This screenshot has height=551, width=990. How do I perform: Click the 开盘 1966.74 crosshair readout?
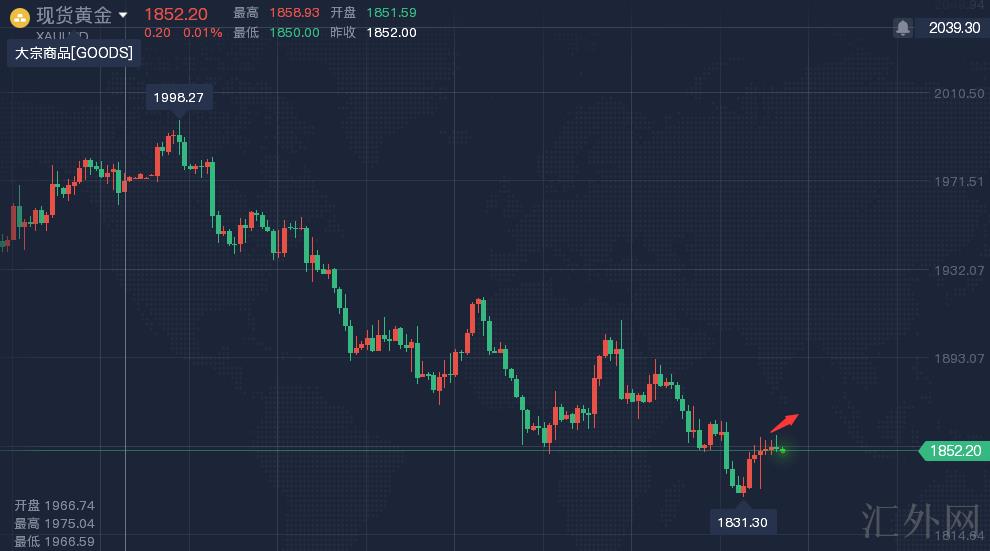tap(55, 506)
